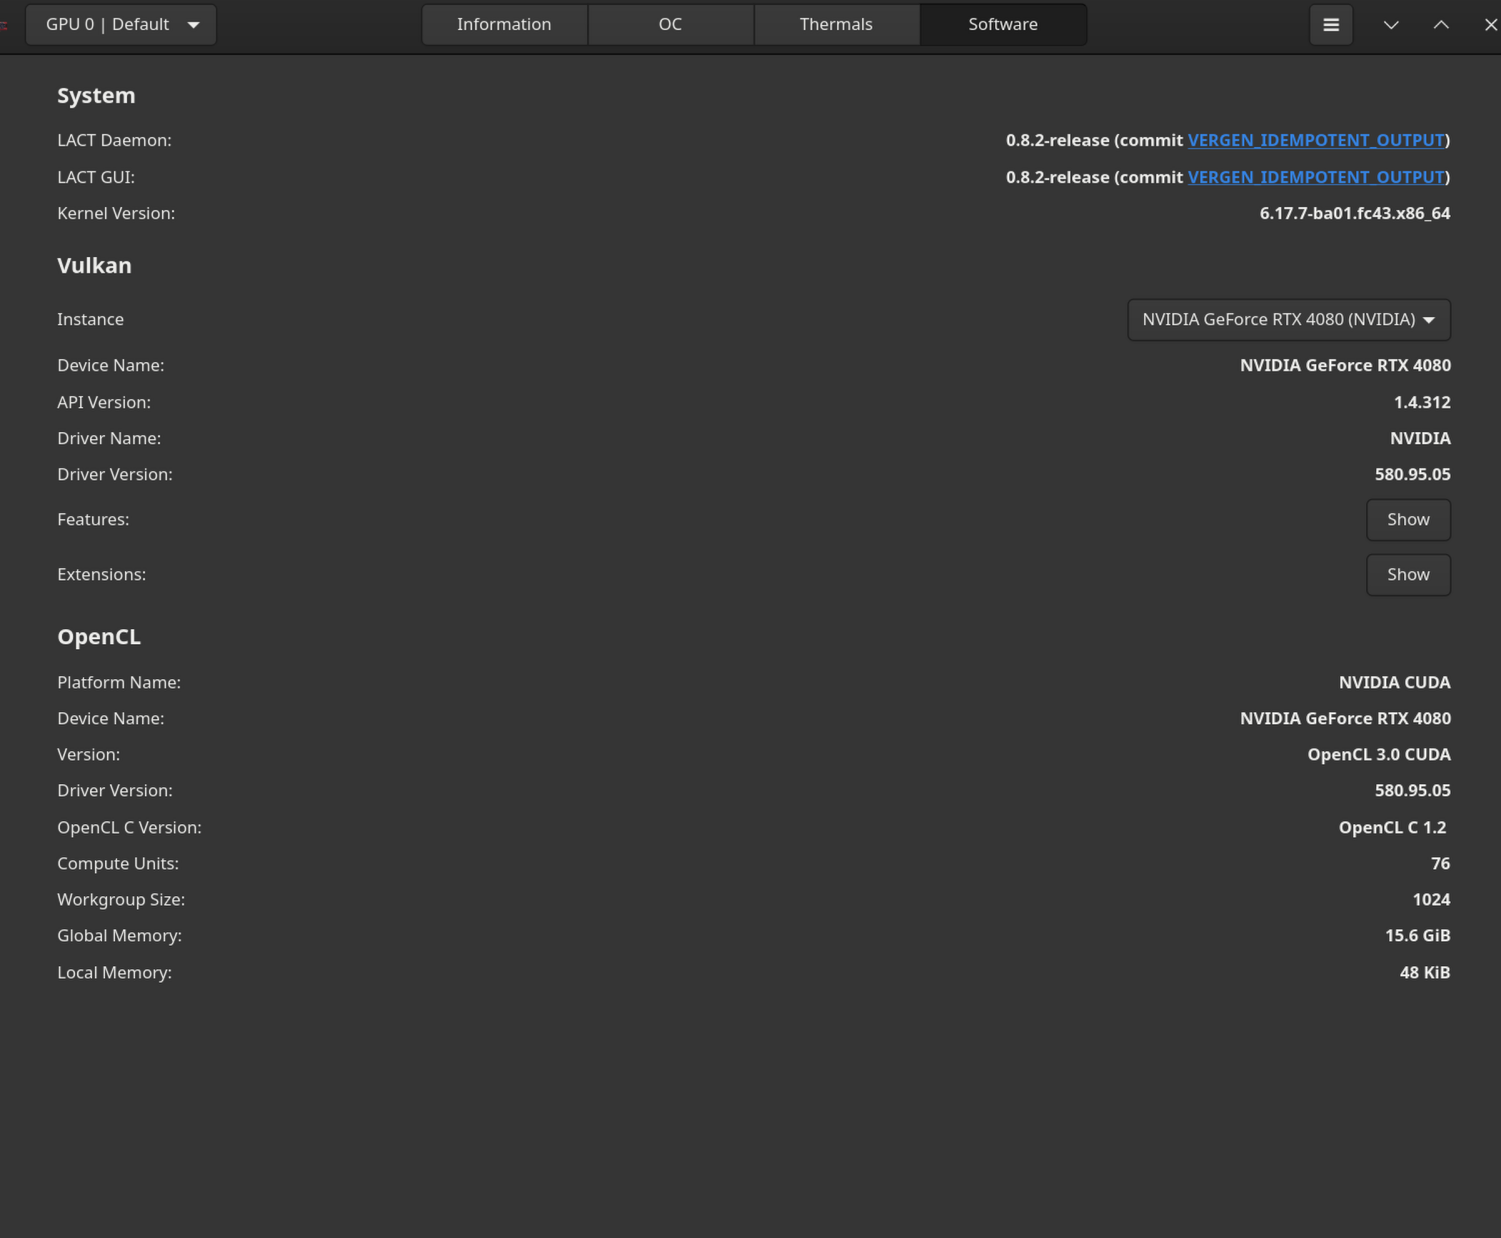Switch to the Information tab

[504, 25]
